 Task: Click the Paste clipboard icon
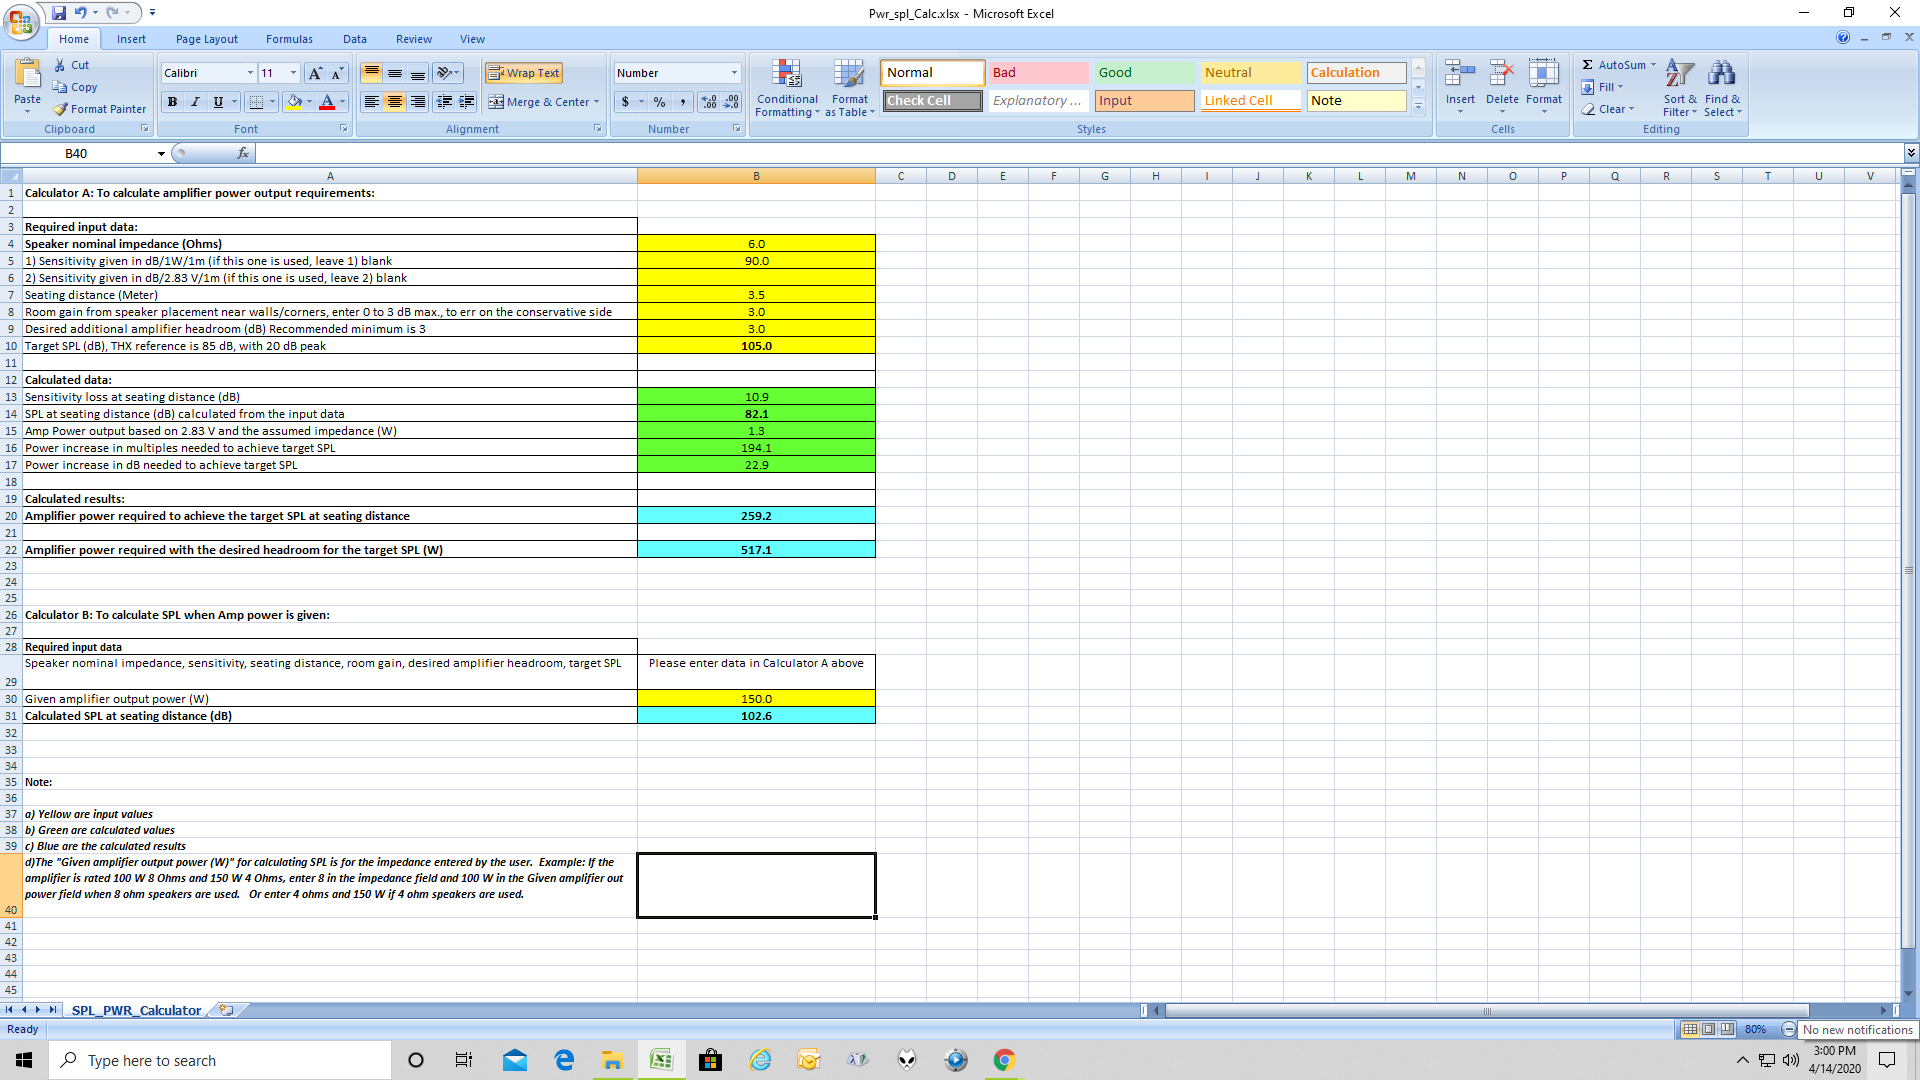point(27,73)
